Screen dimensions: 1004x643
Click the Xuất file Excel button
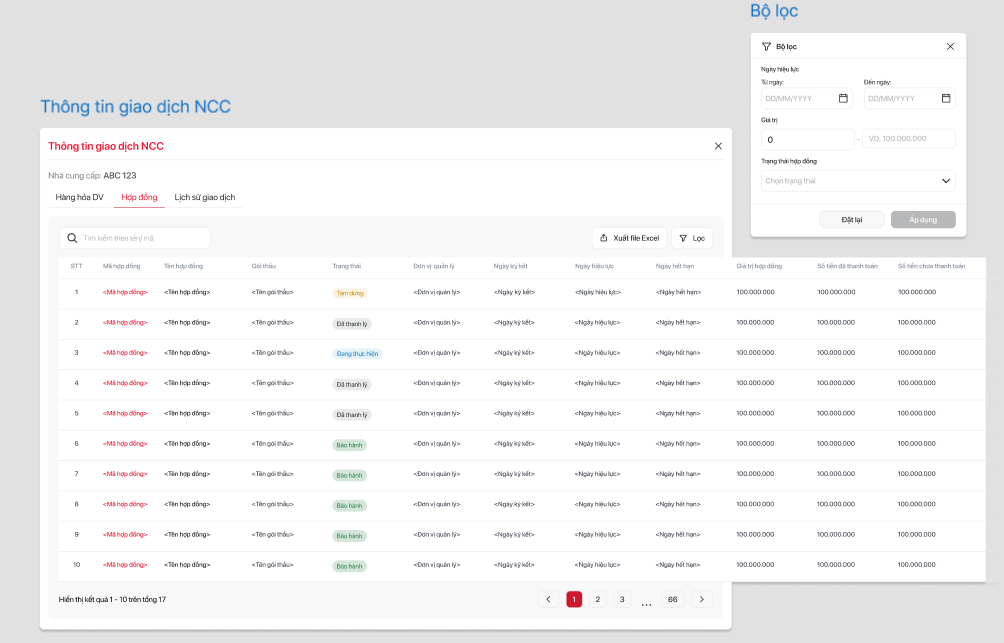629,238
